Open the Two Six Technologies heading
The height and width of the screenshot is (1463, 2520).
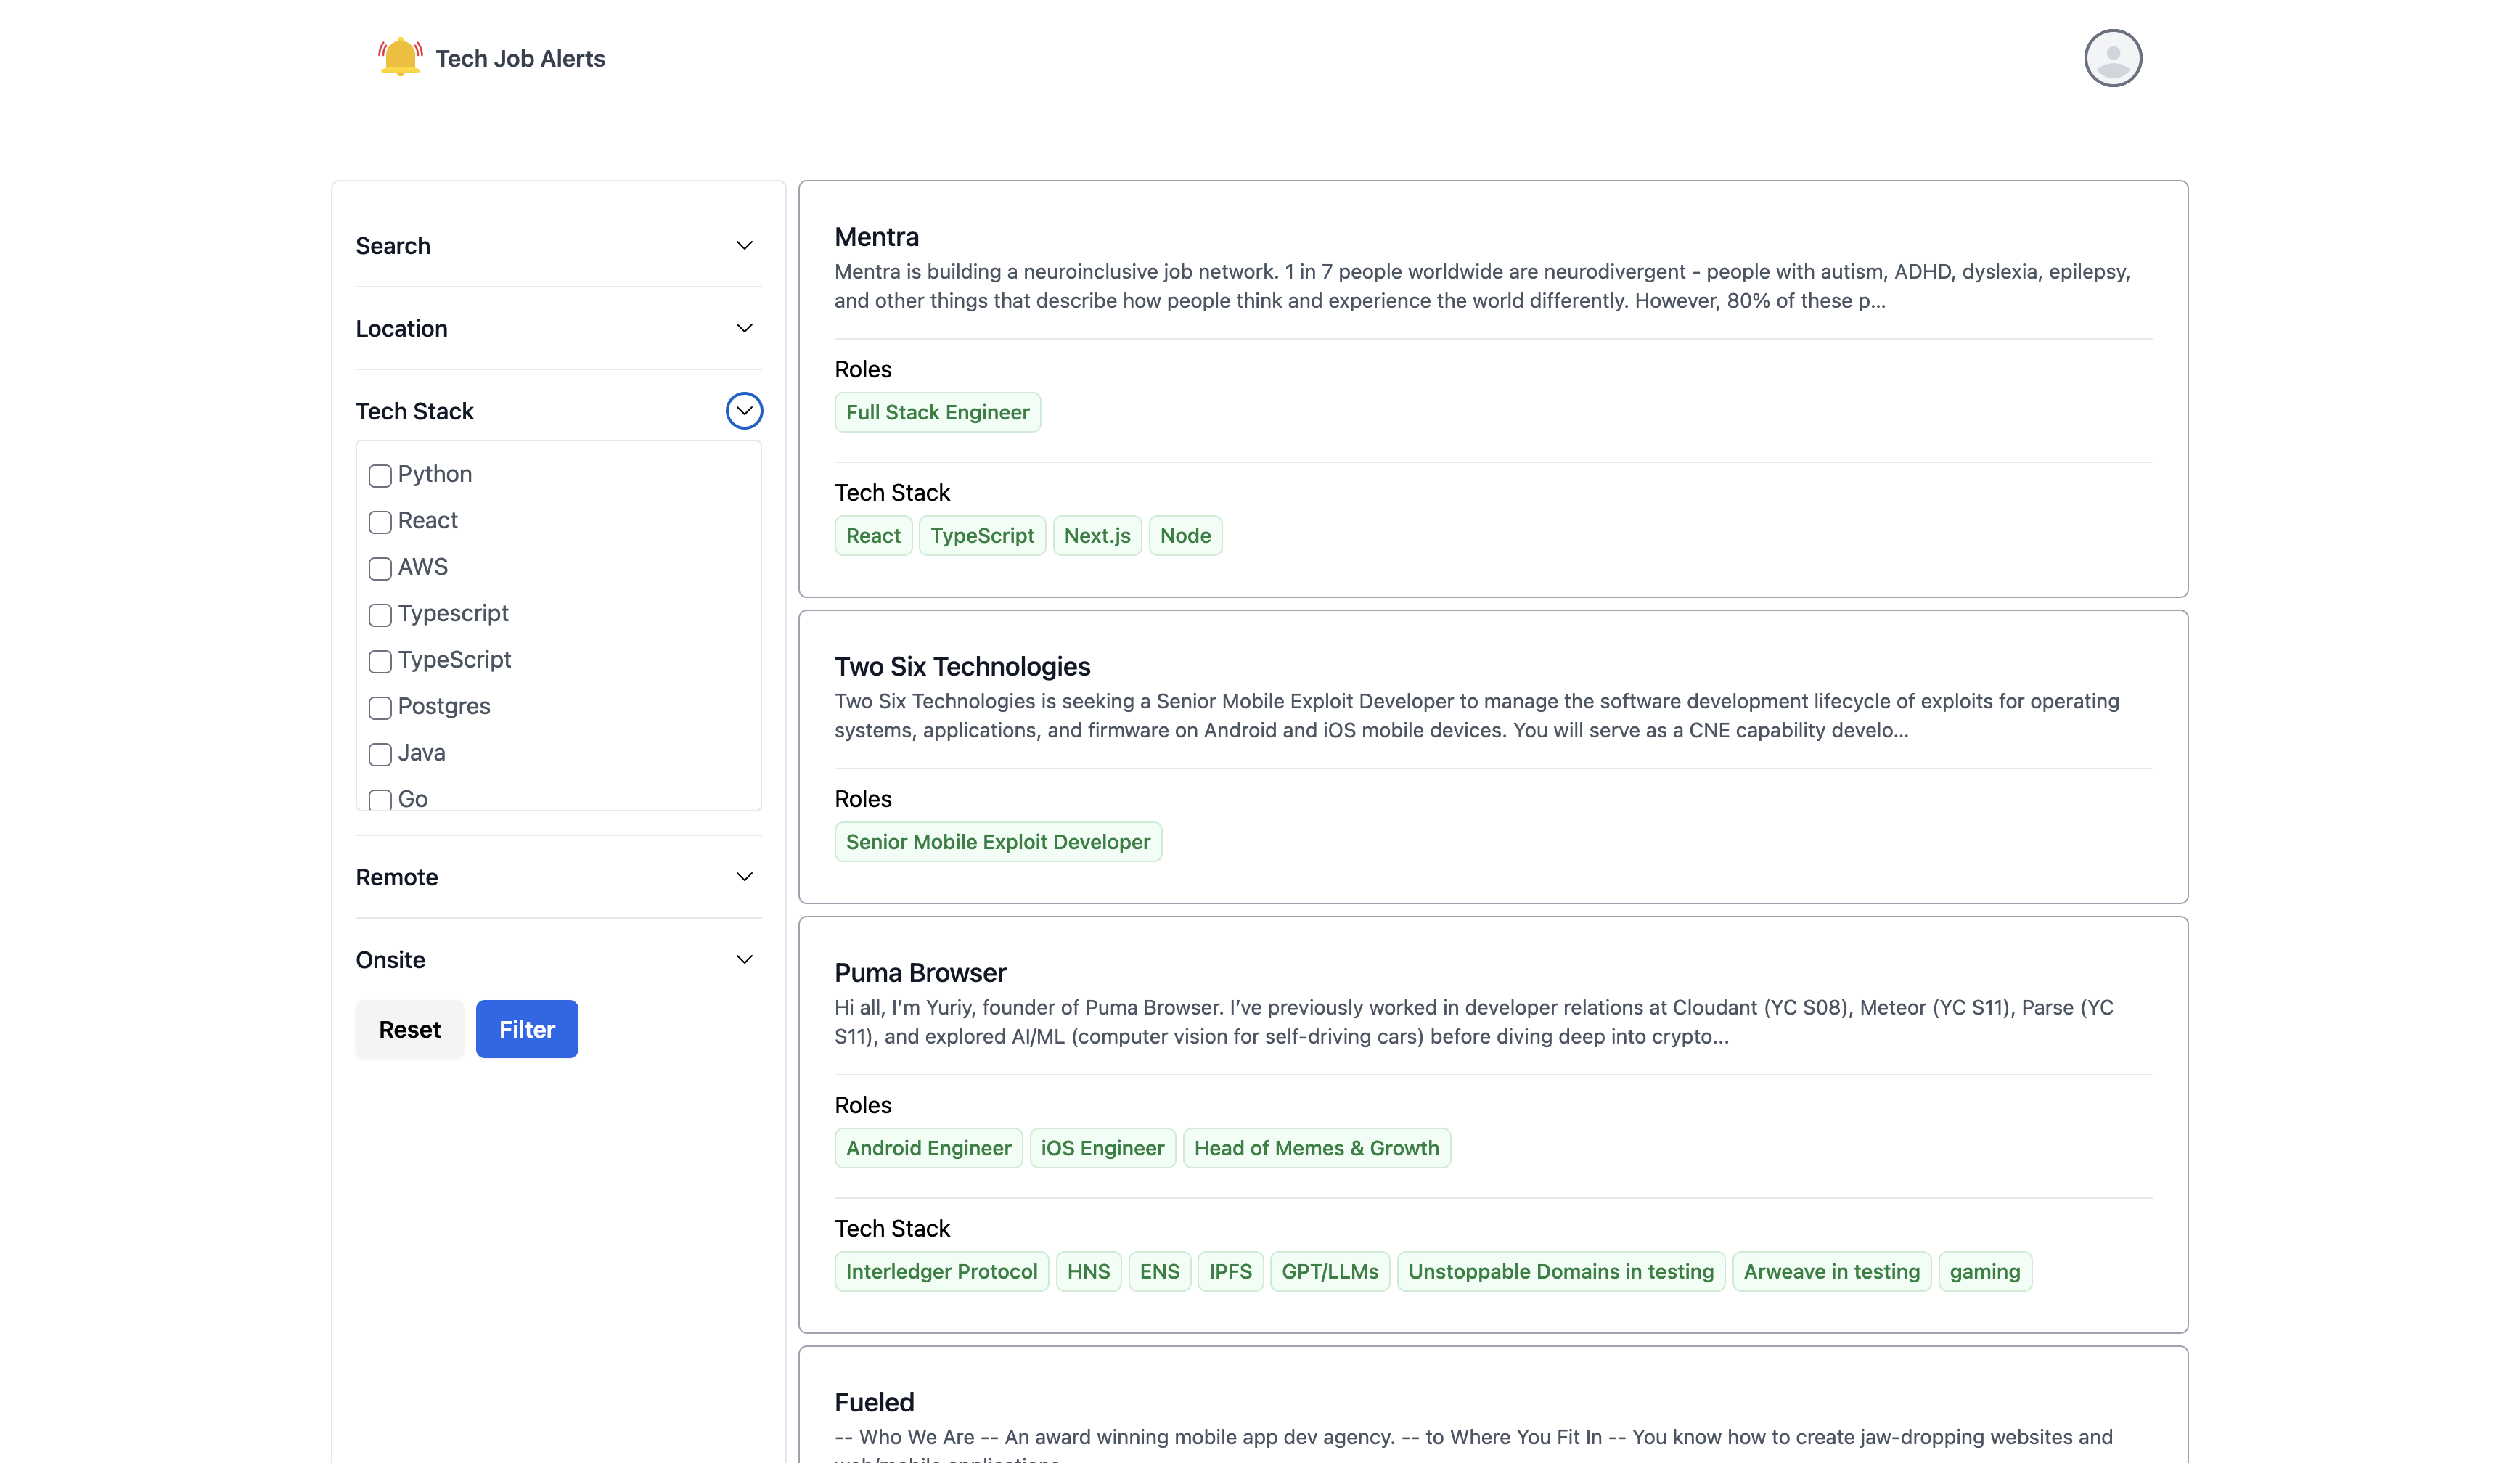click(963, 667)
